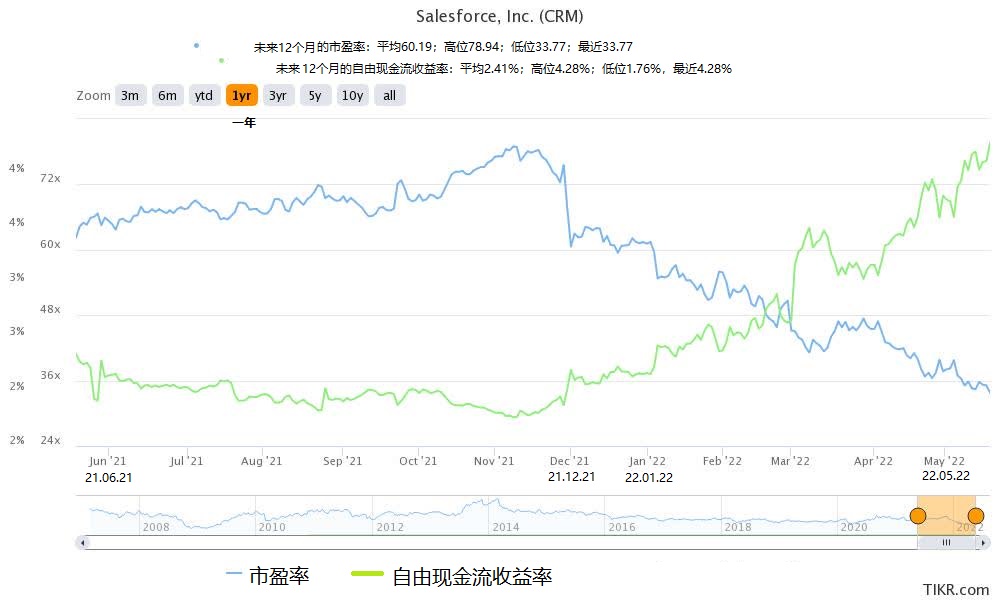1000x600 pixels.
Task: Click the Mar '22 x-axis label
Action: click(x=790, y=461)
